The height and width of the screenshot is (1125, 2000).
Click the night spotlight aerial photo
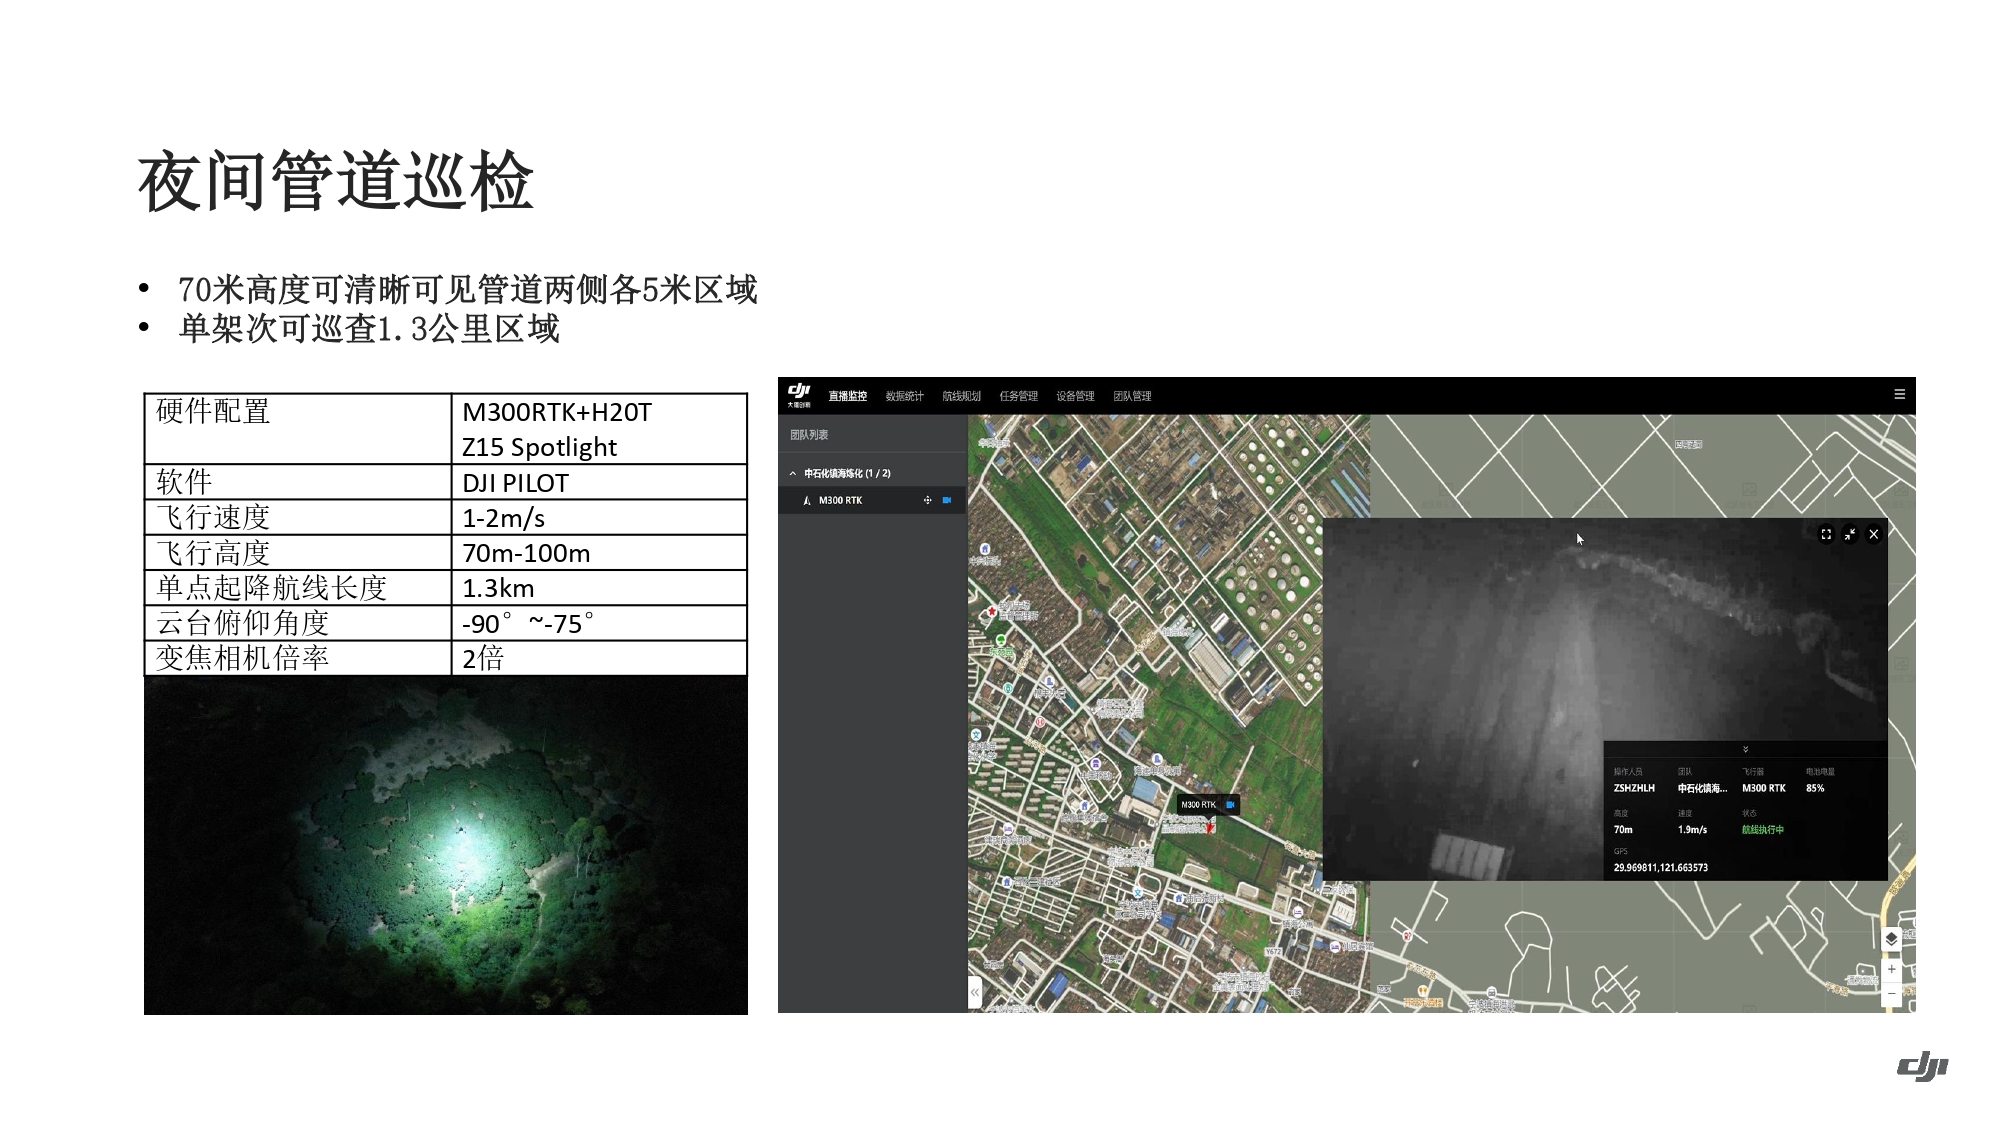point(446,846)
